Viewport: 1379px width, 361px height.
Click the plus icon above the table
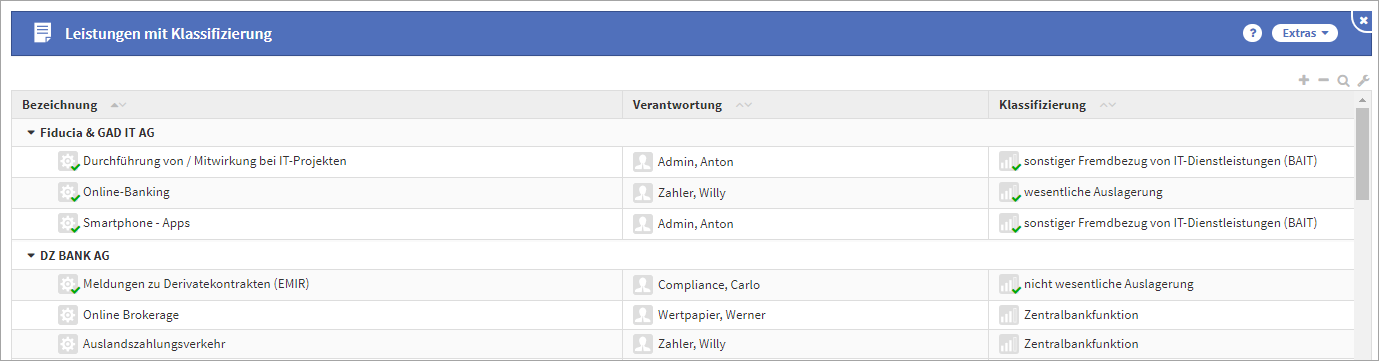click(x=1304, y=80)
